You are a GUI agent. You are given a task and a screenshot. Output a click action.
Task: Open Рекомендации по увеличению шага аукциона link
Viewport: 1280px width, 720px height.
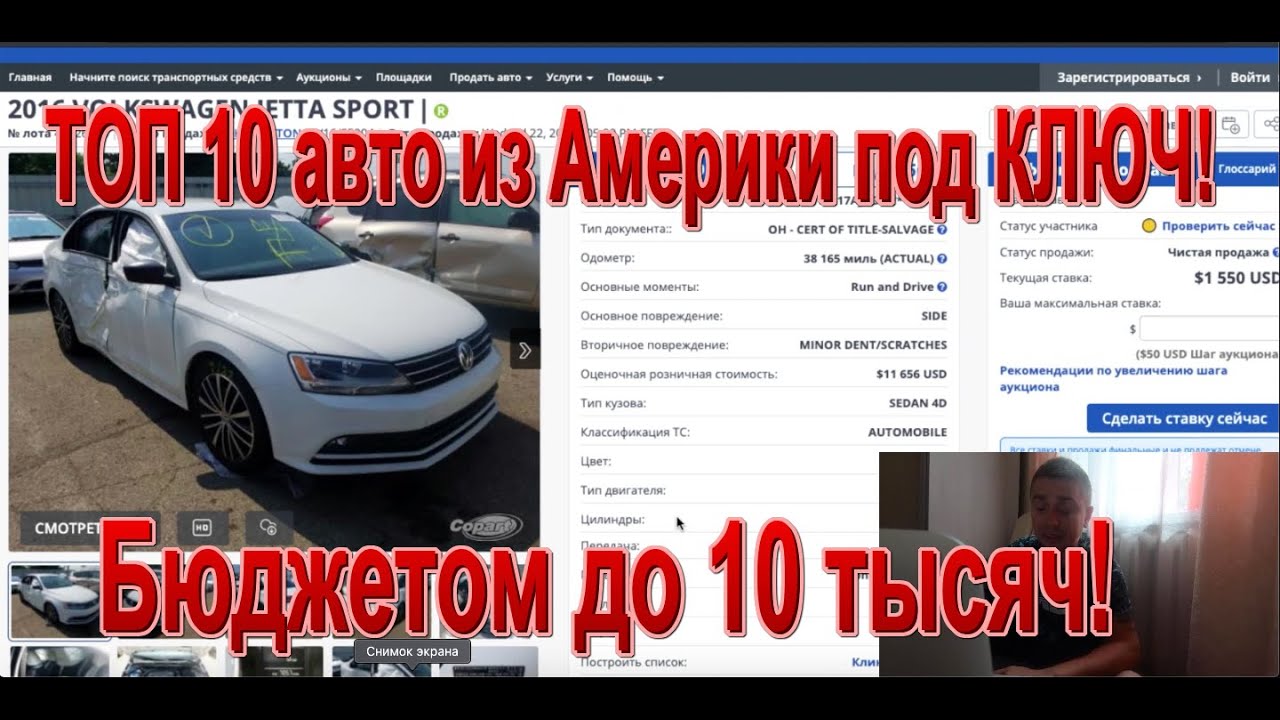(x=1113, y=378)
